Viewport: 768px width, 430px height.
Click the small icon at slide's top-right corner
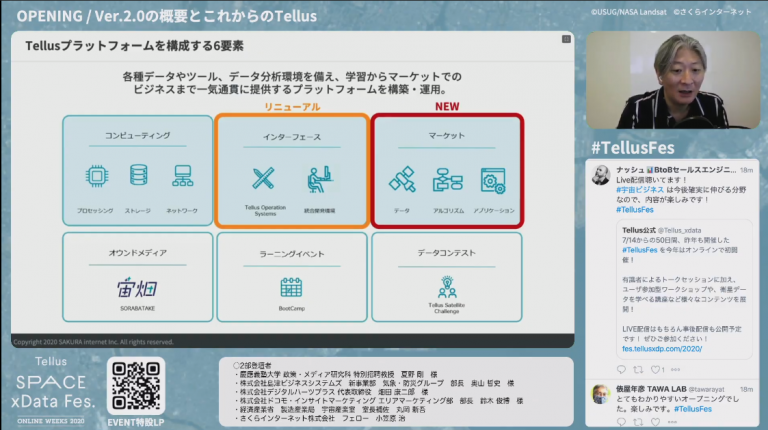pos(566,39)
